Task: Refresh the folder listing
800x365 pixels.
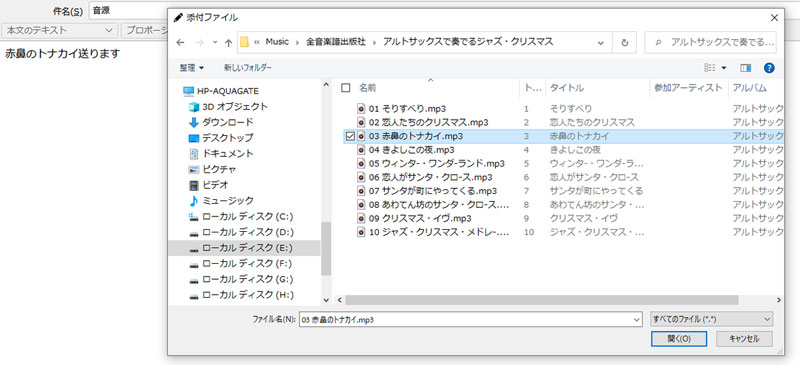Action: (624, 42)
